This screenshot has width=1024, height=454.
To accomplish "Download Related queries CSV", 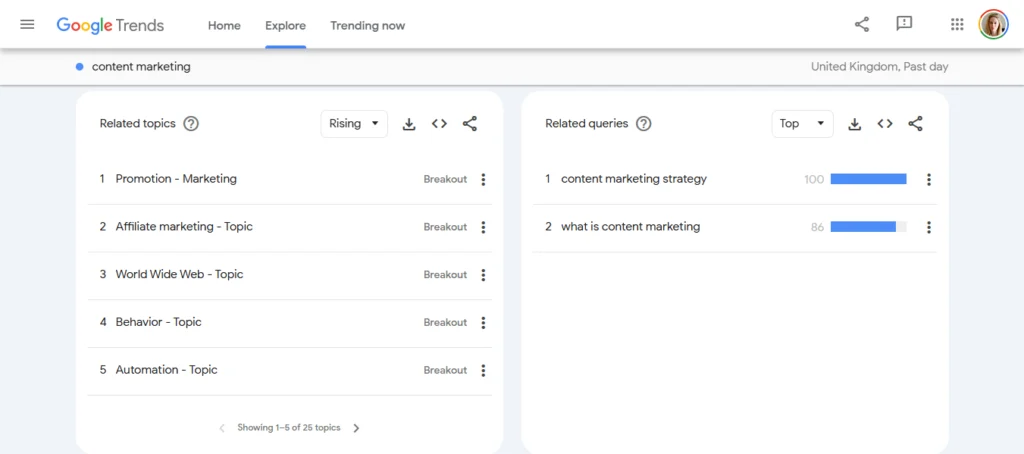I will click(854, 123).
